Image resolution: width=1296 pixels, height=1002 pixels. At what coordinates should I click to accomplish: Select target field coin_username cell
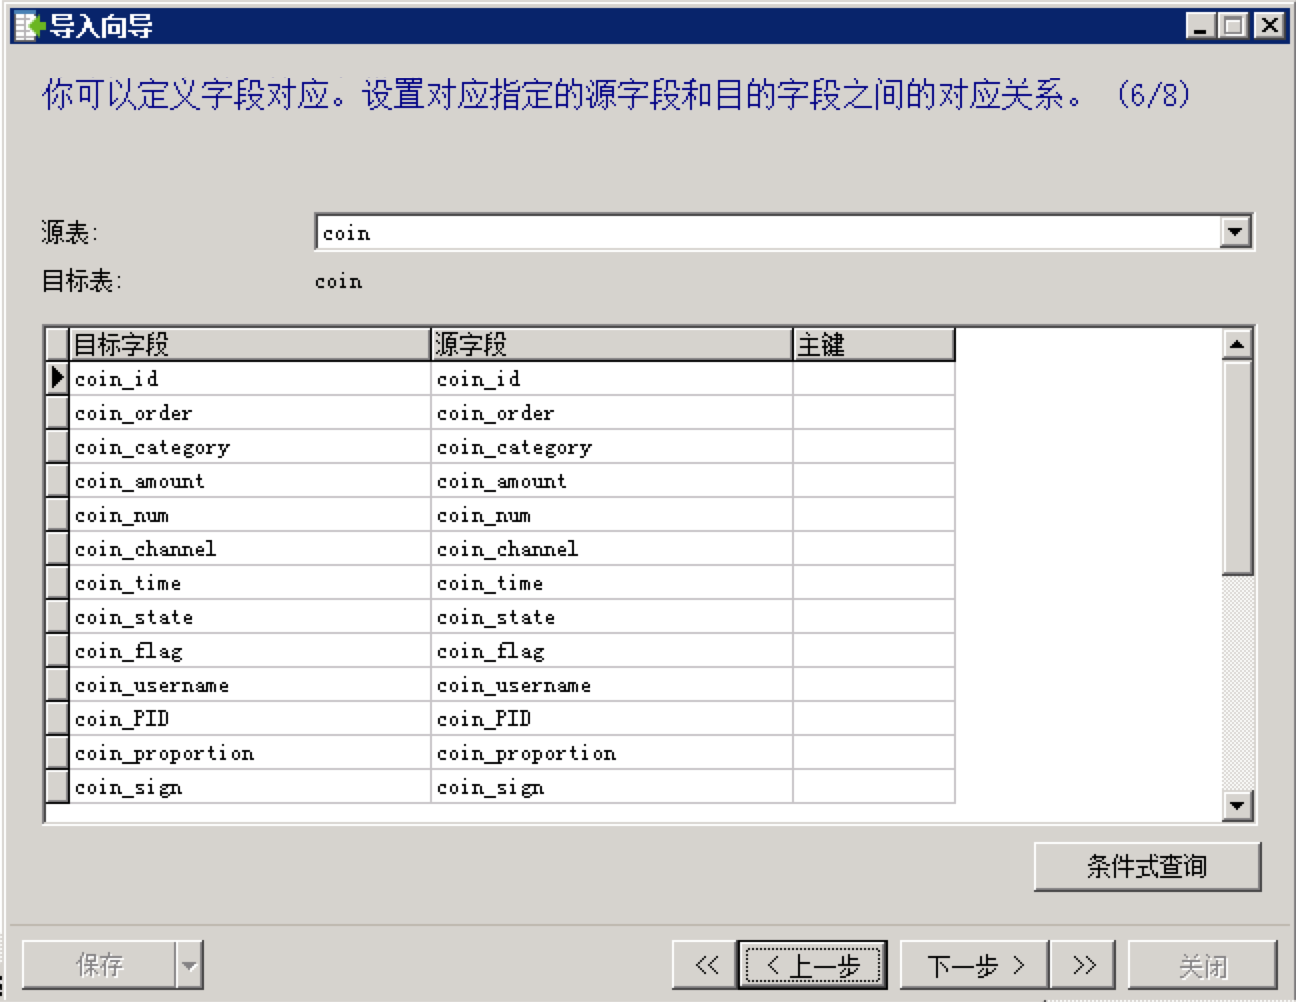[250, 685]
